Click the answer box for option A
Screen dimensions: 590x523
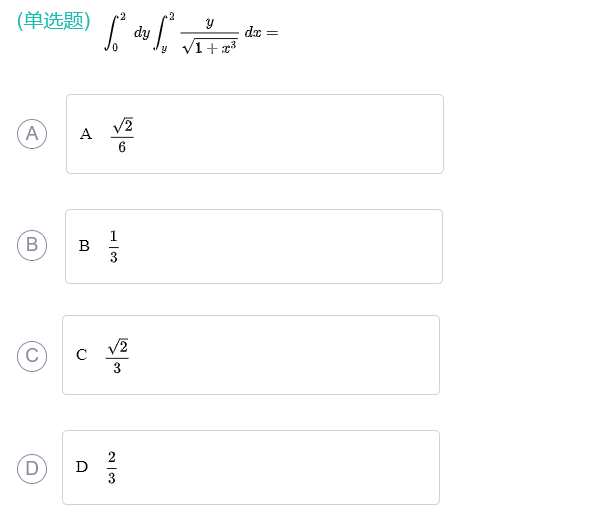point(255,134)
